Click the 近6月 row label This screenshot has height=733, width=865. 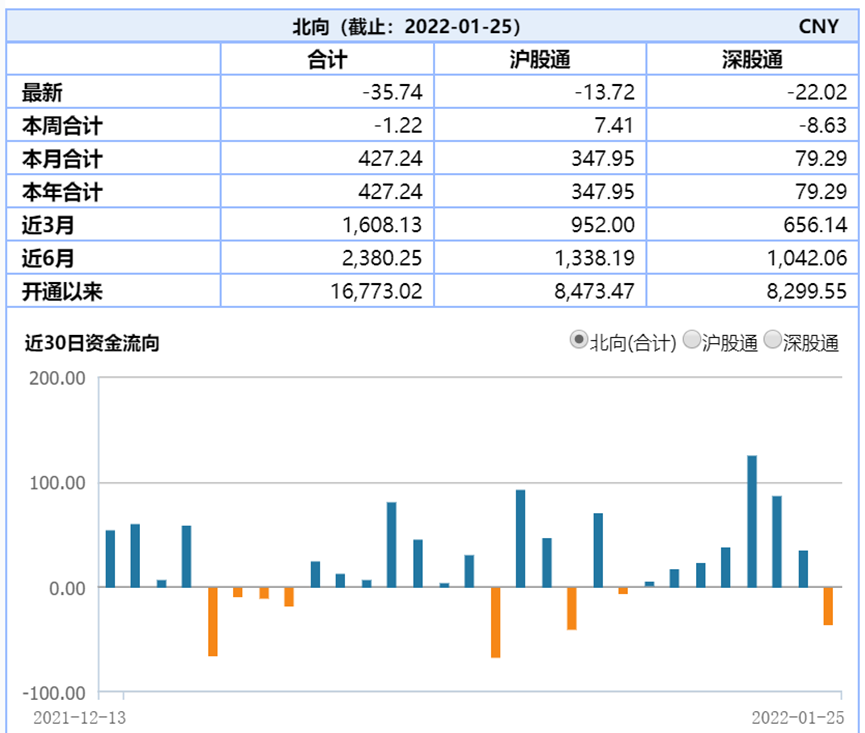click(47, 258)
